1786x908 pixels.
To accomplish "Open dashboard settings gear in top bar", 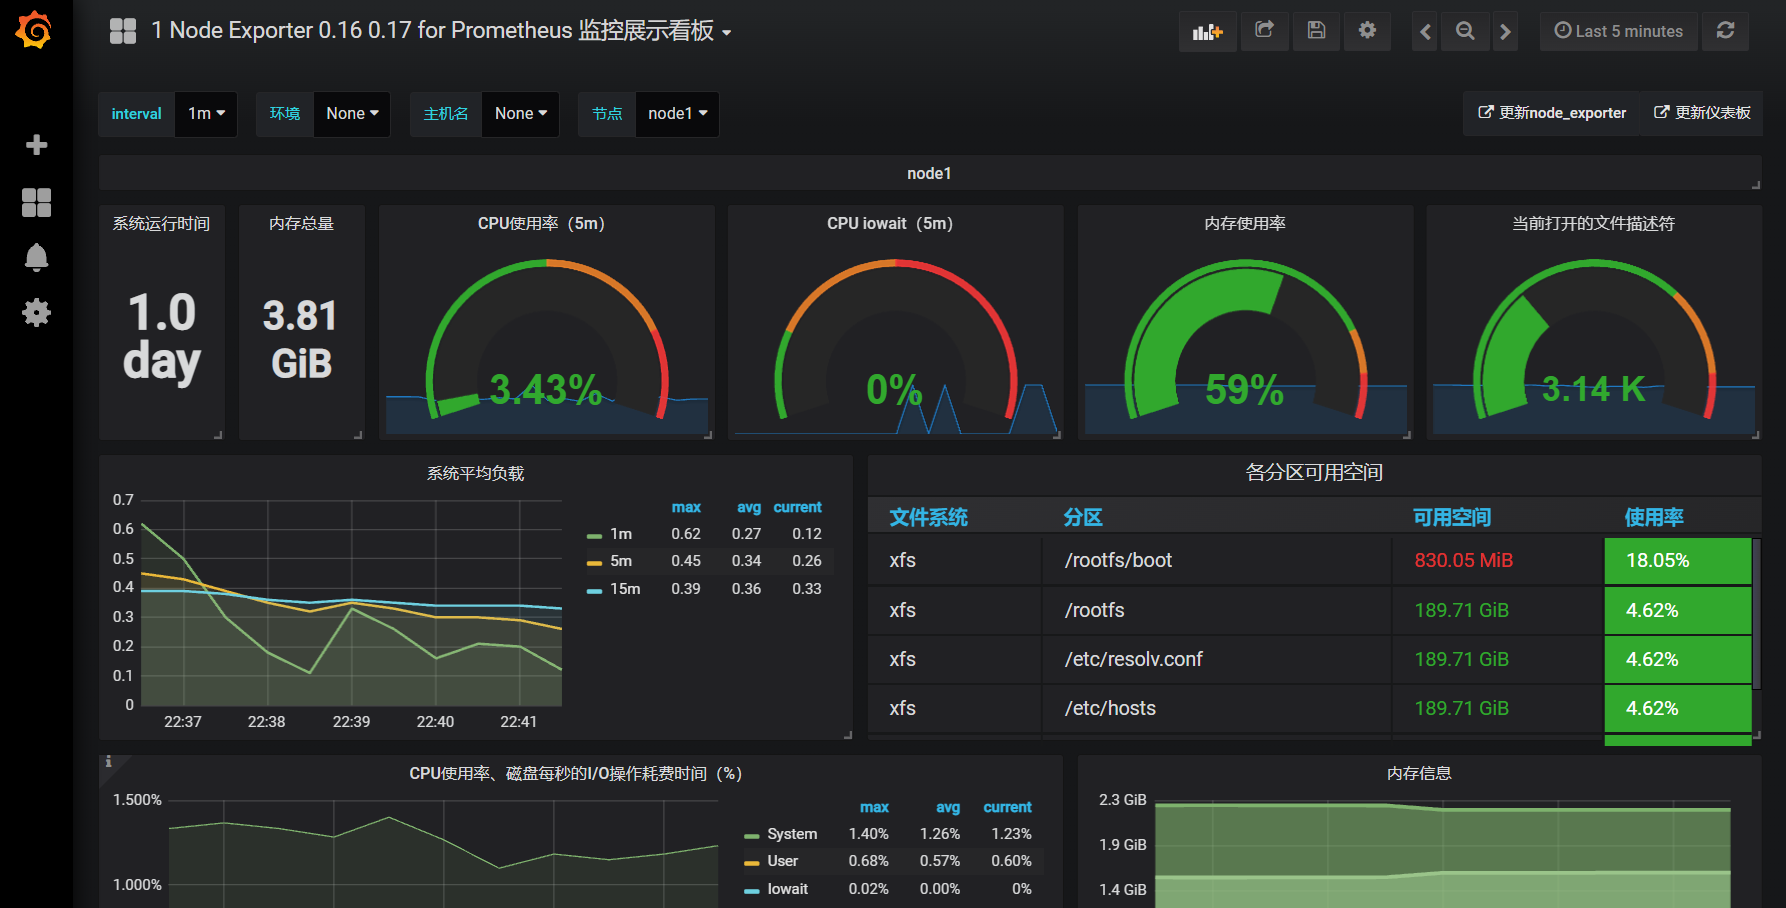I will tap(1367, 31).
